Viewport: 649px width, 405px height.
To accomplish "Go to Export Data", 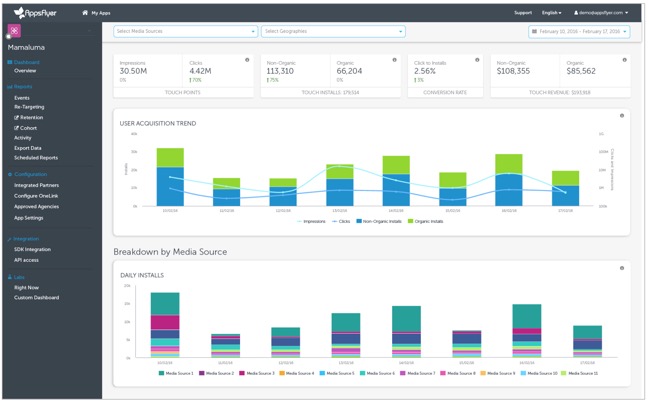I will click(x=28, y=148).
